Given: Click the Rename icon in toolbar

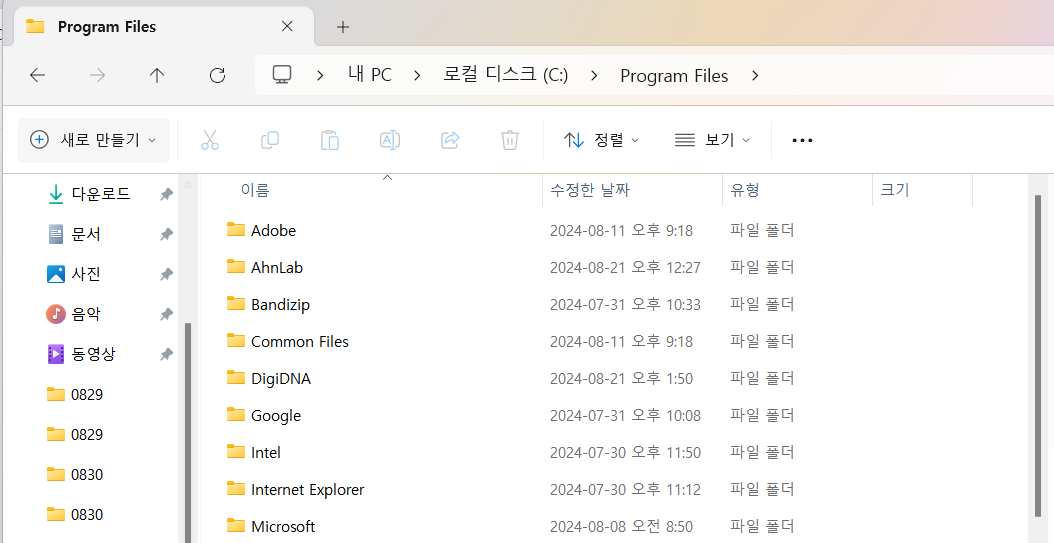Looking at the screenshot, I should tap(390, 140).
